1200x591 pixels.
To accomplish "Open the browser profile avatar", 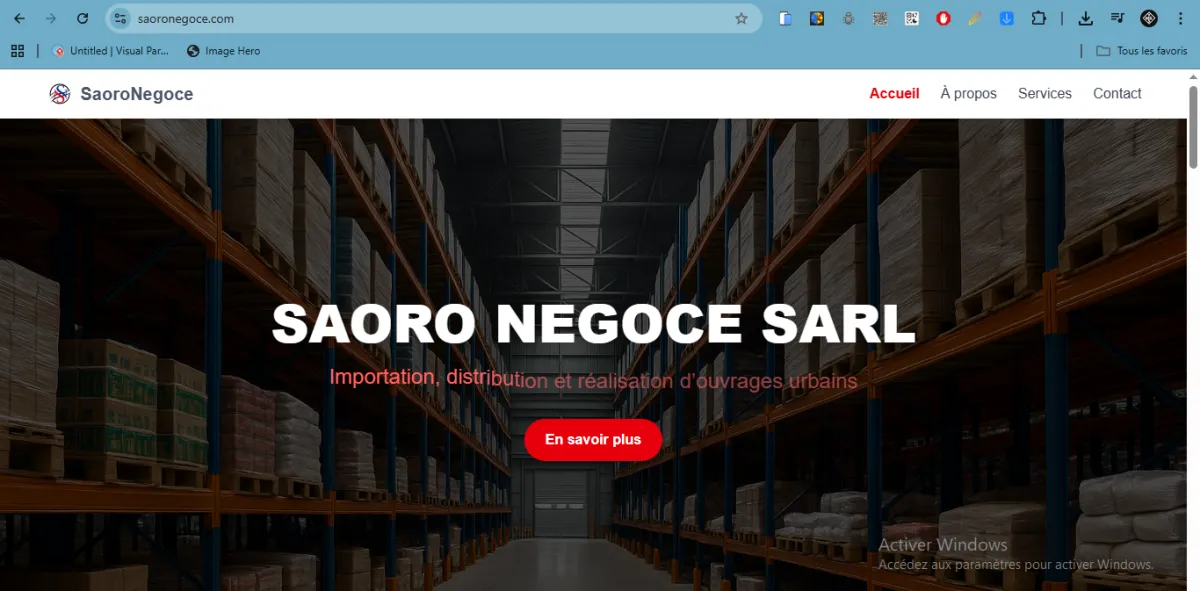I will tap(1149, 18).
